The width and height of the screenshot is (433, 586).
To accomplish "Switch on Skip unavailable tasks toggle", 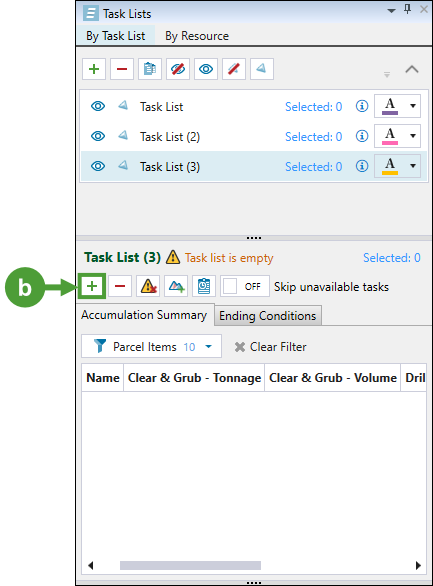I will pyautogui.click(x=245, y=286).
